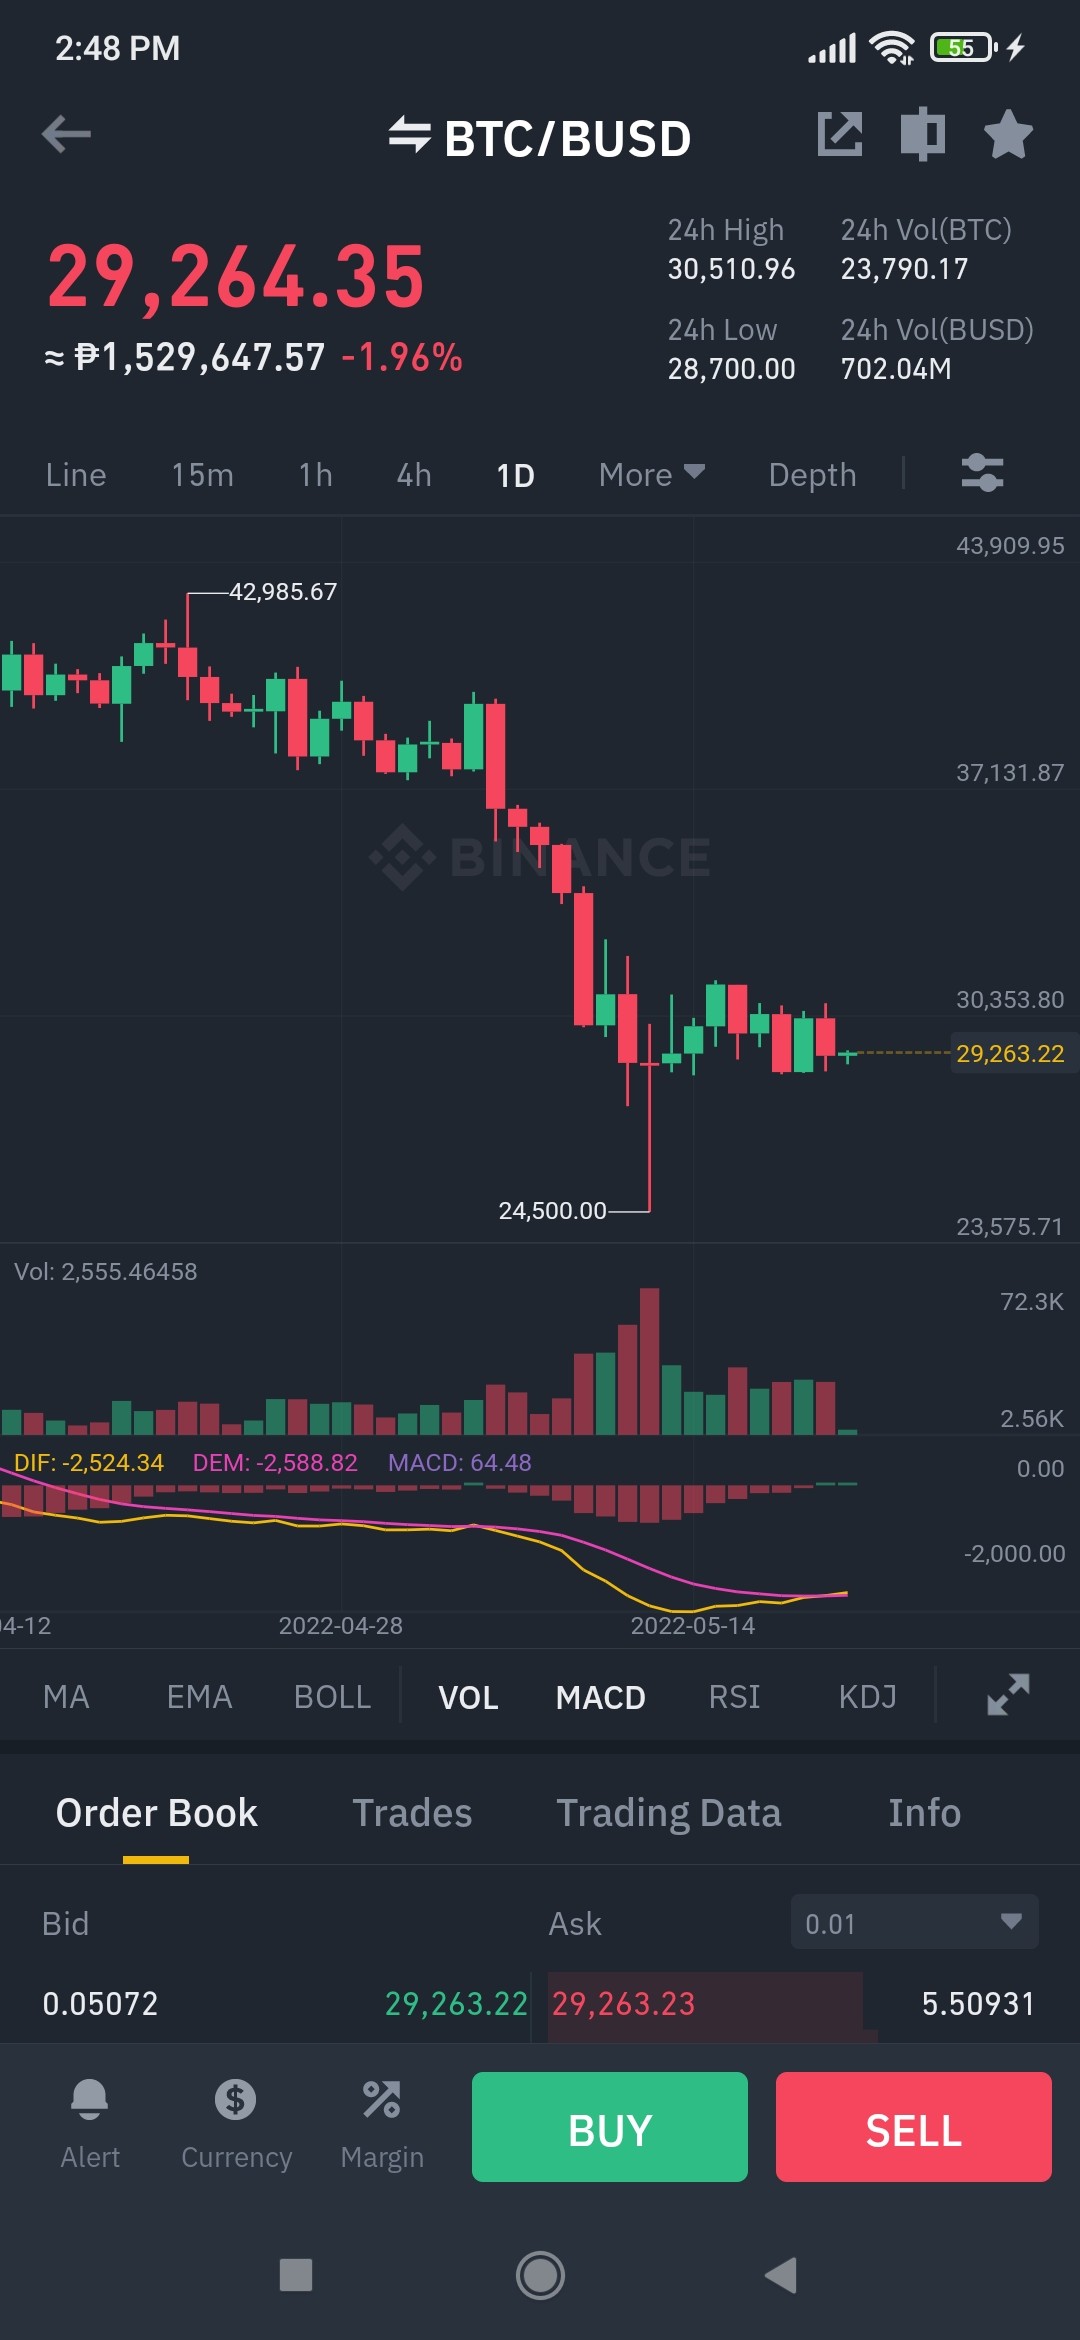
Task: Add BTC/BUSD to favorites star
Action: [1007, 134]
